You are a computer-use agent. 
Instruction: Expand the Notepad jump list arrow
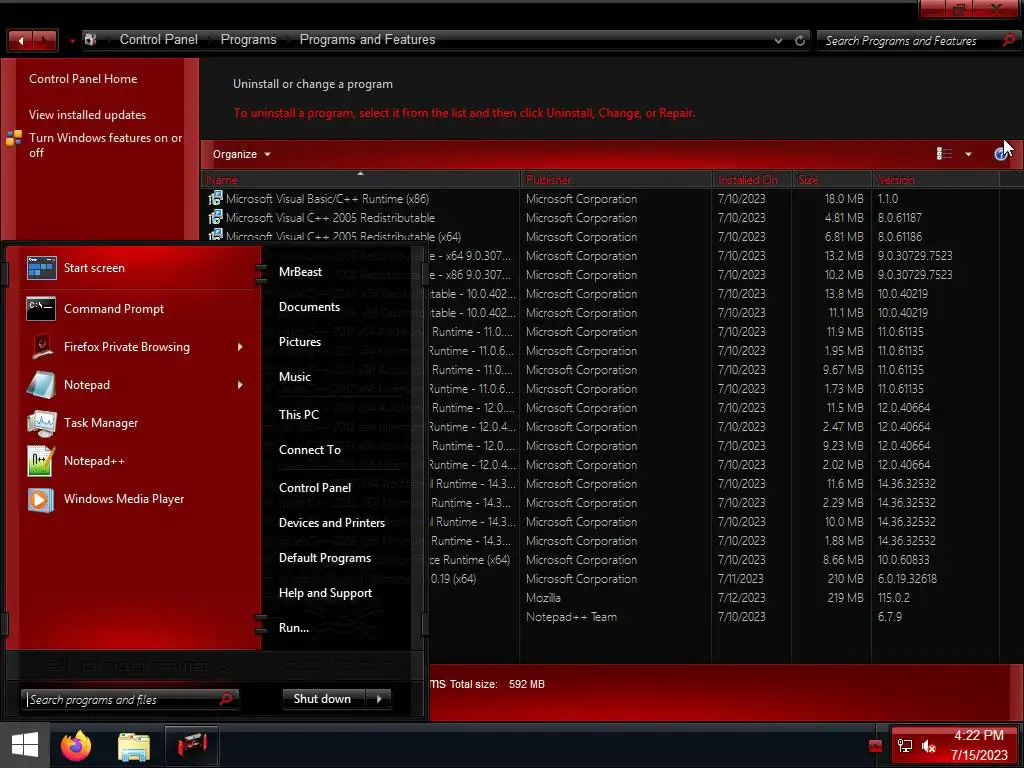pos(240,385)
